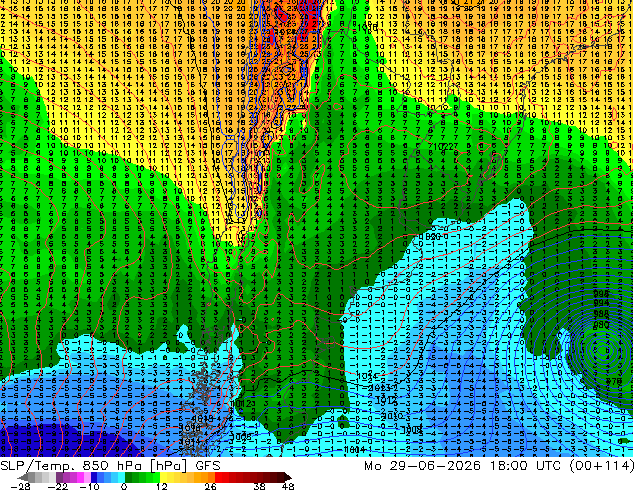Viewport: 634px width, 490px height.
Task: Click the 26 label under the color scale
Action: point(210,486)
